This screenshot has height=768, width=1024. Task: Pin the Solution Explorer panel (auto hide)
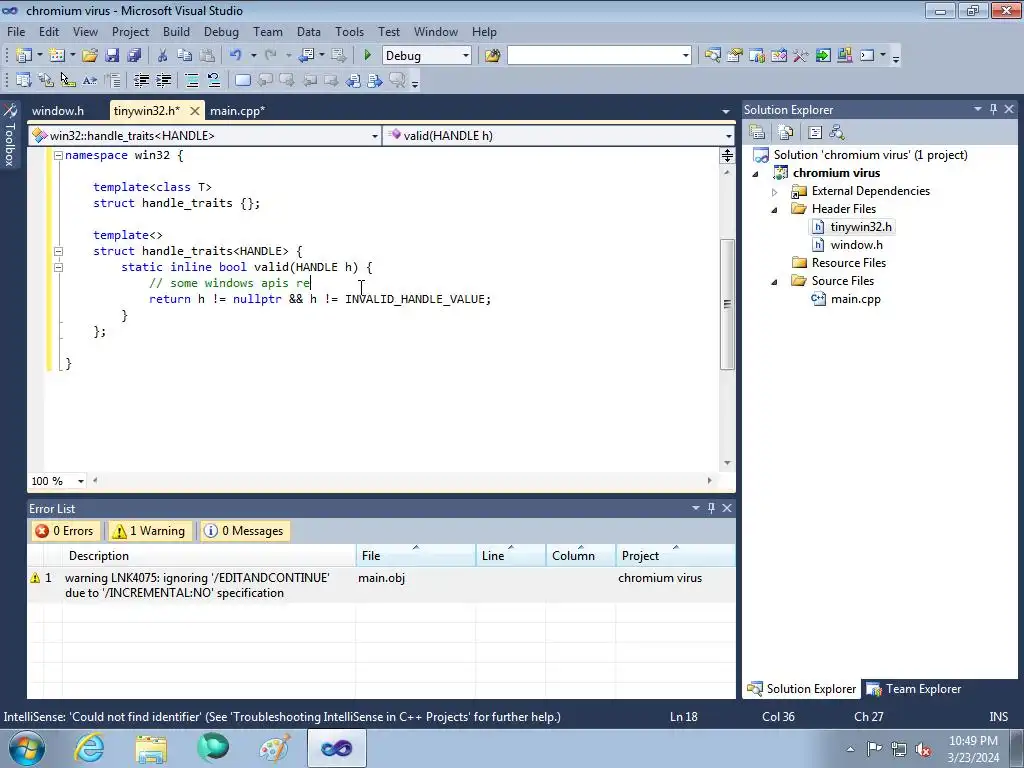[993, 109]
